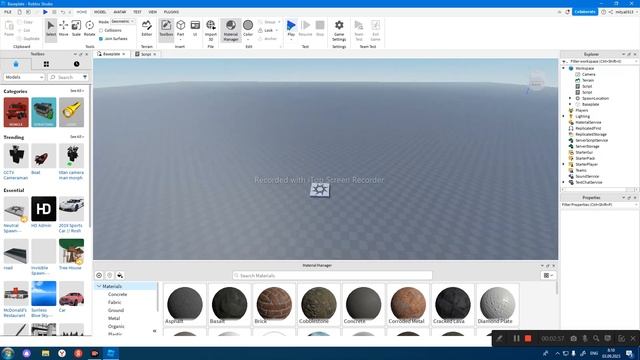Viewport: 640px width, 360px height.
Task: Toggle the Material Manager button
Action: pos(231,30)
